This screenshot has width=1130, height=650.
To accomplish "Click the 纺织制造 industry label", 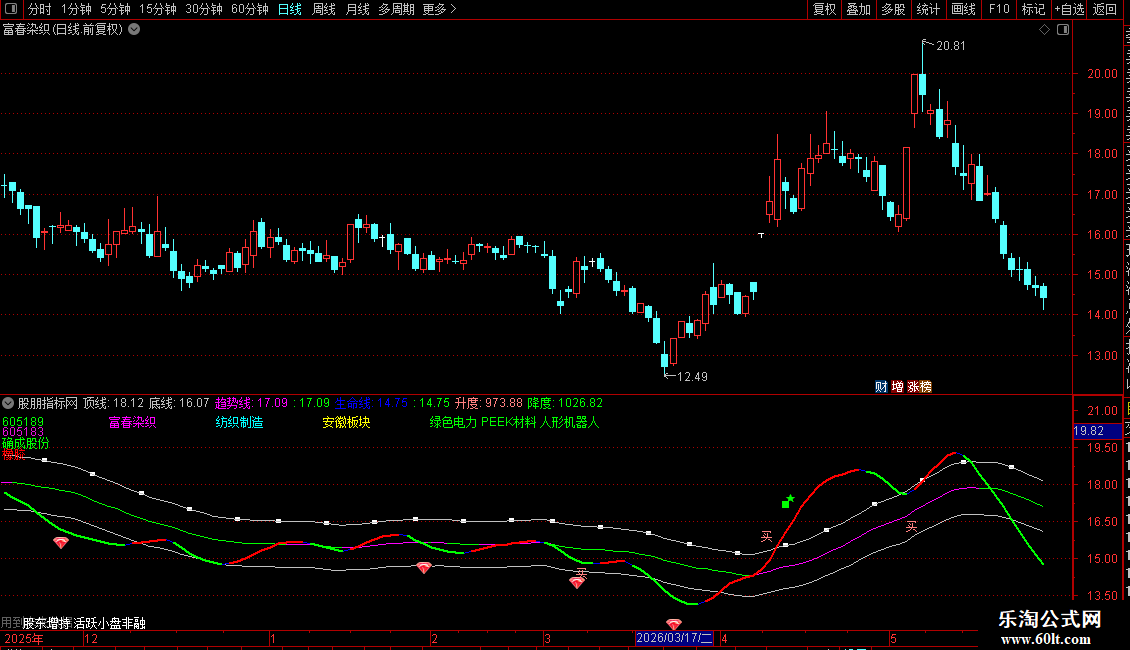I will (239, 422).
